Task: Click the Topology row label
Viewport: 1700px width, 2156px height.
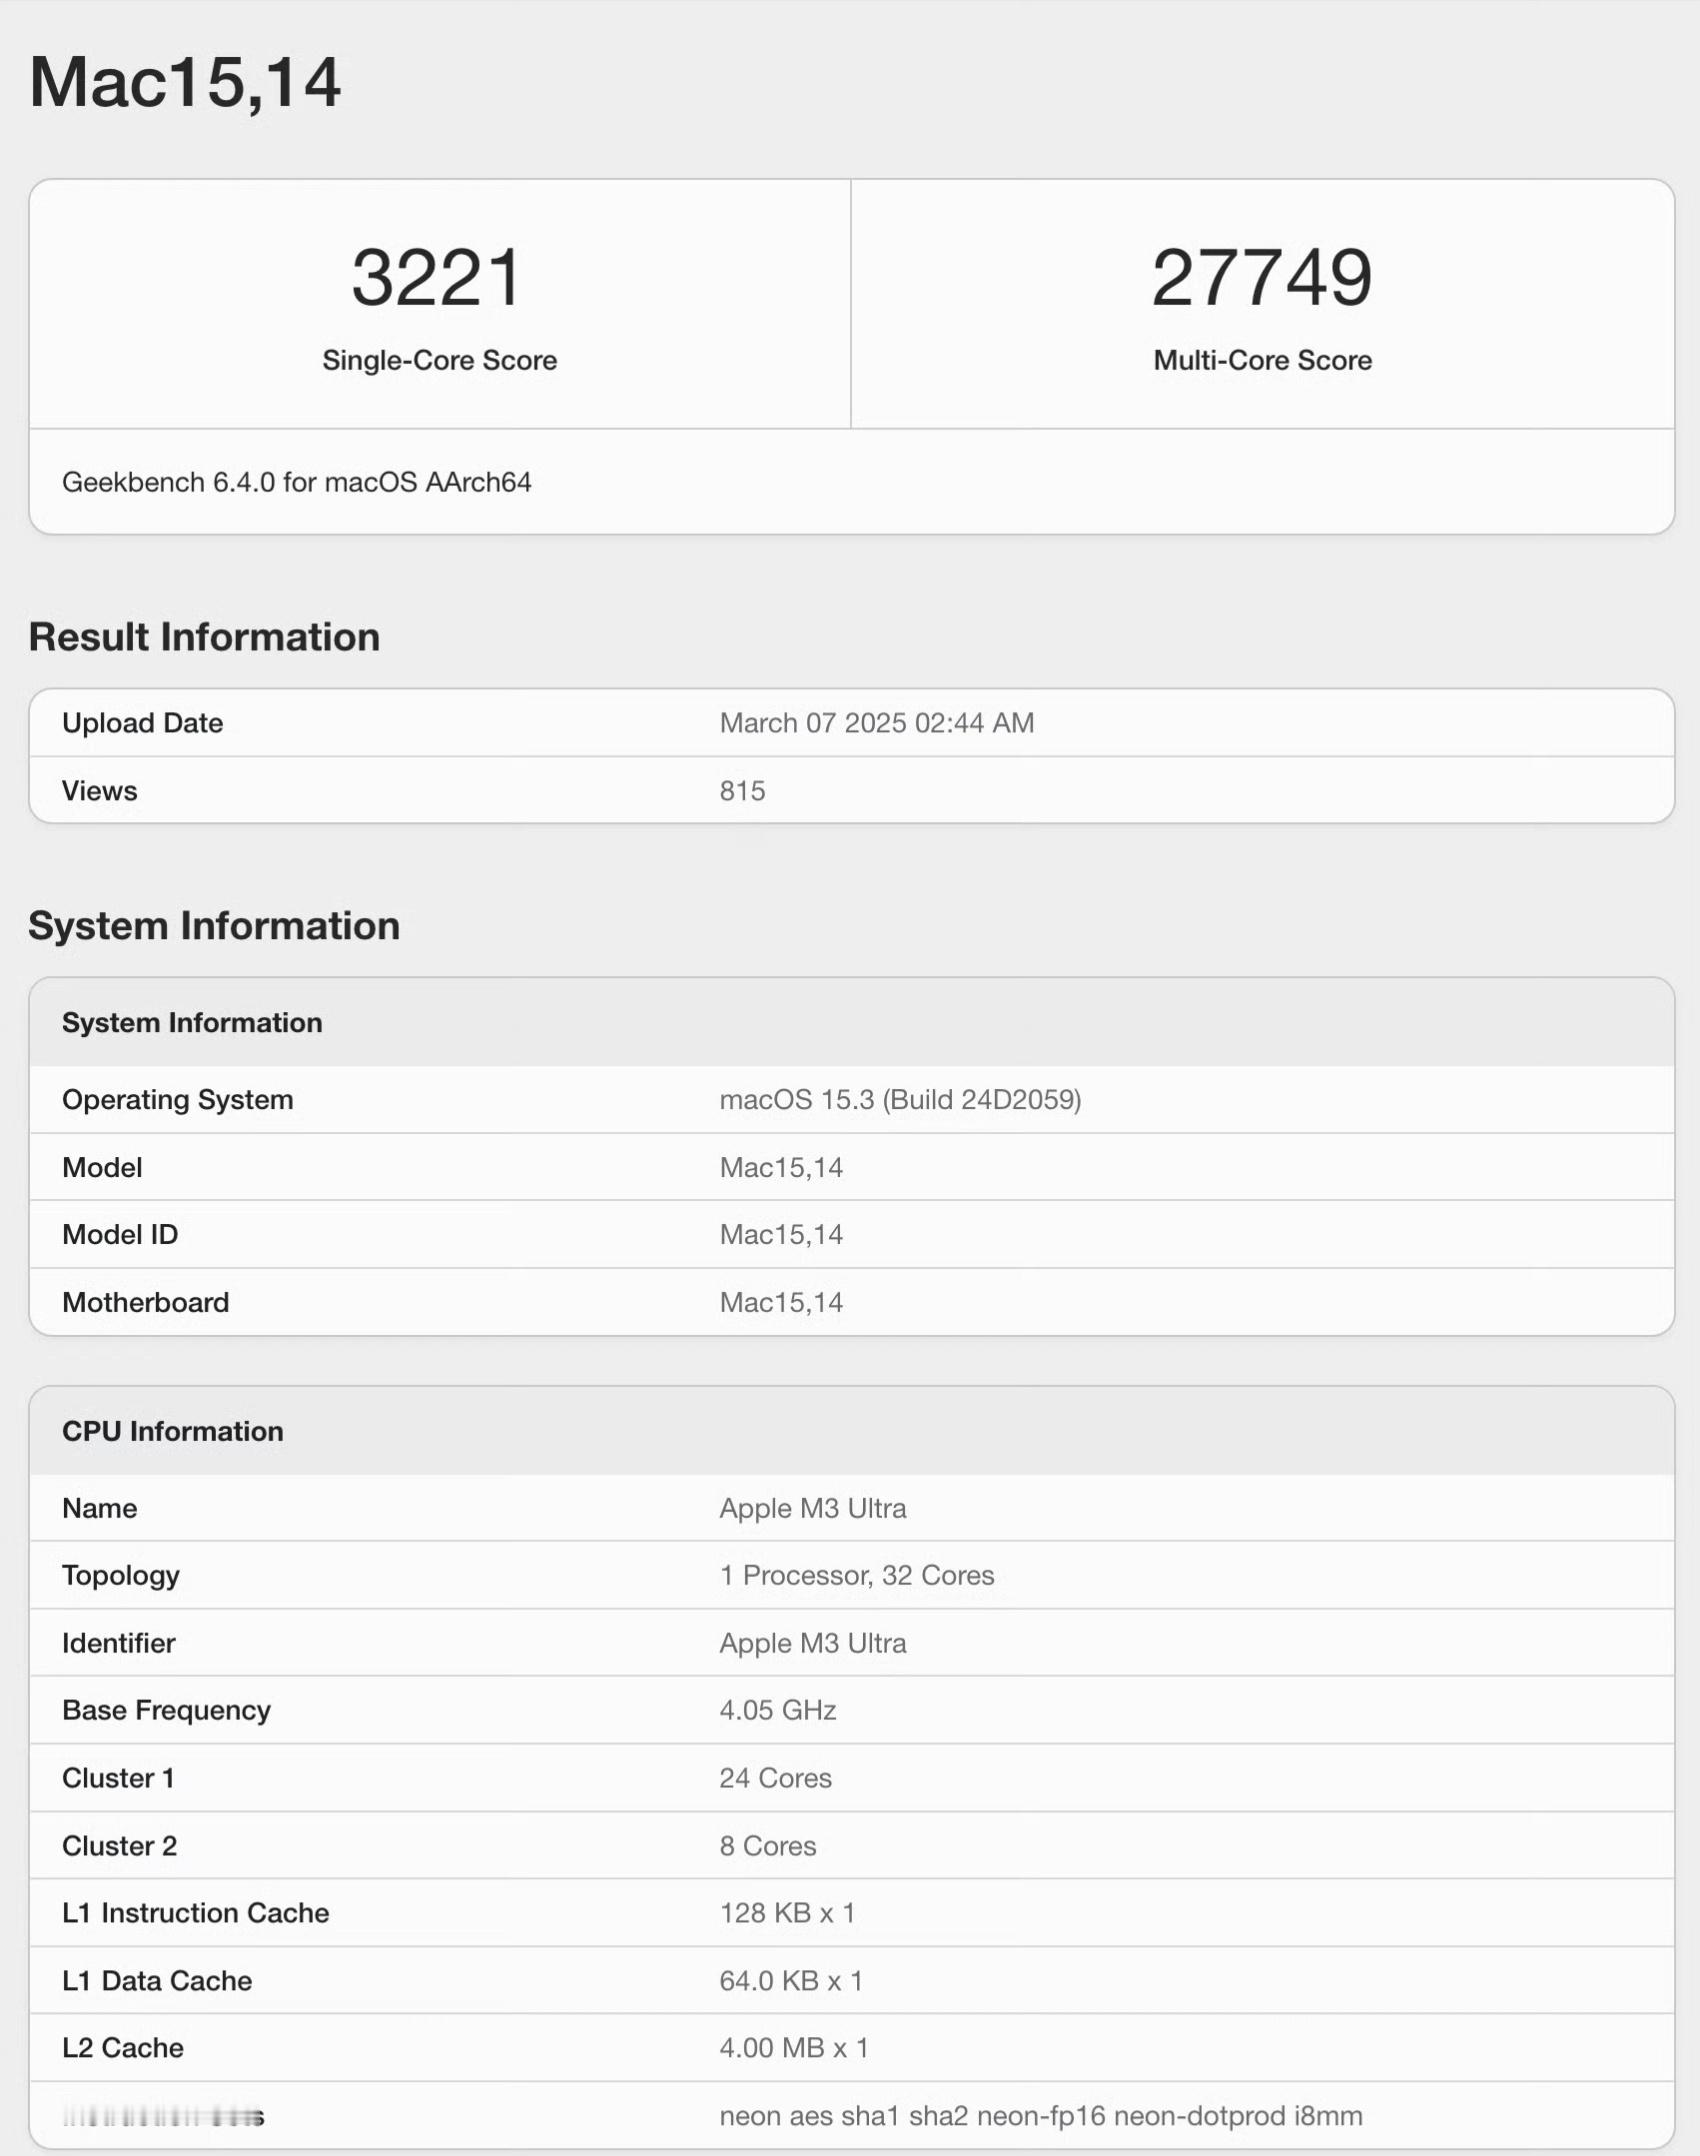Action: point(120,1576)
